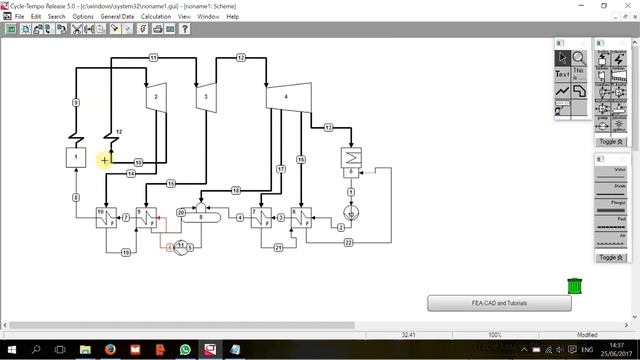The height and width of the screenshot is (360, 640).
Task: Click the horizontal scrollbar thumb
Action: click(182, 325)
